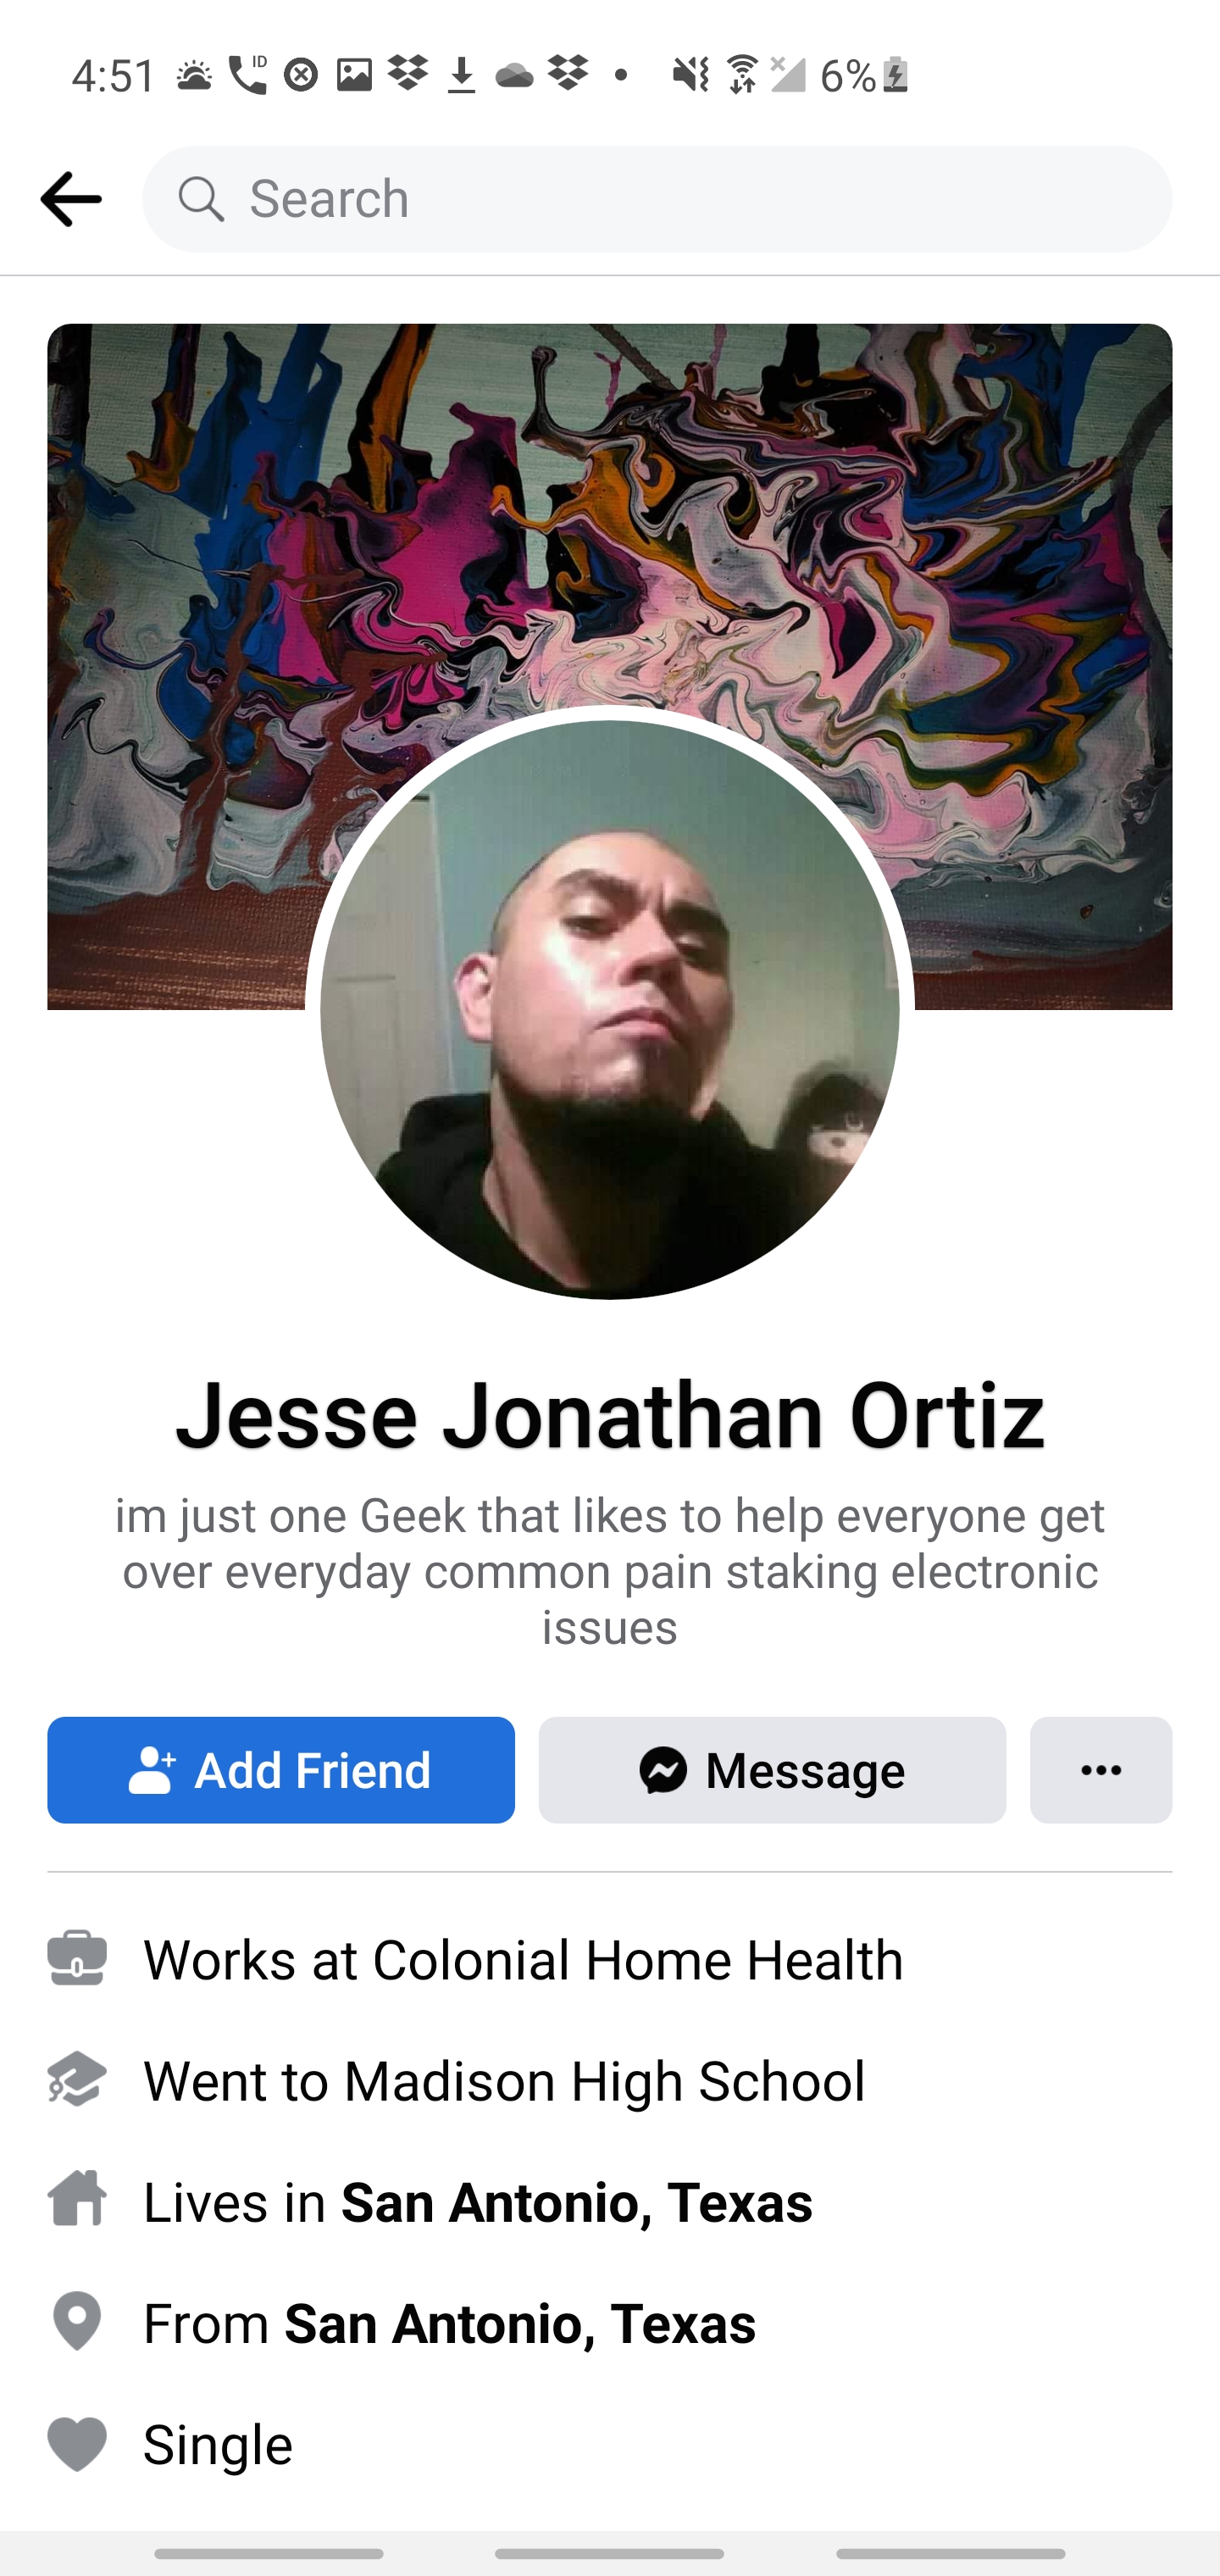Viewport: 1220px width, 2576px height.
Task: Open San Antonio, Texas hometown link
Action: click(x=520, y=2323)
